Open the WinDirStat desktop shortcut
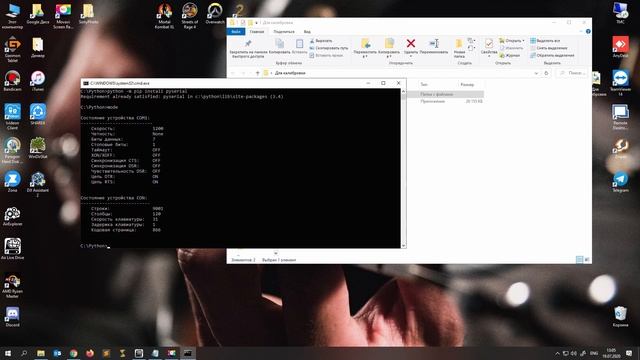The image size is (640, 360). pos(38,148)
